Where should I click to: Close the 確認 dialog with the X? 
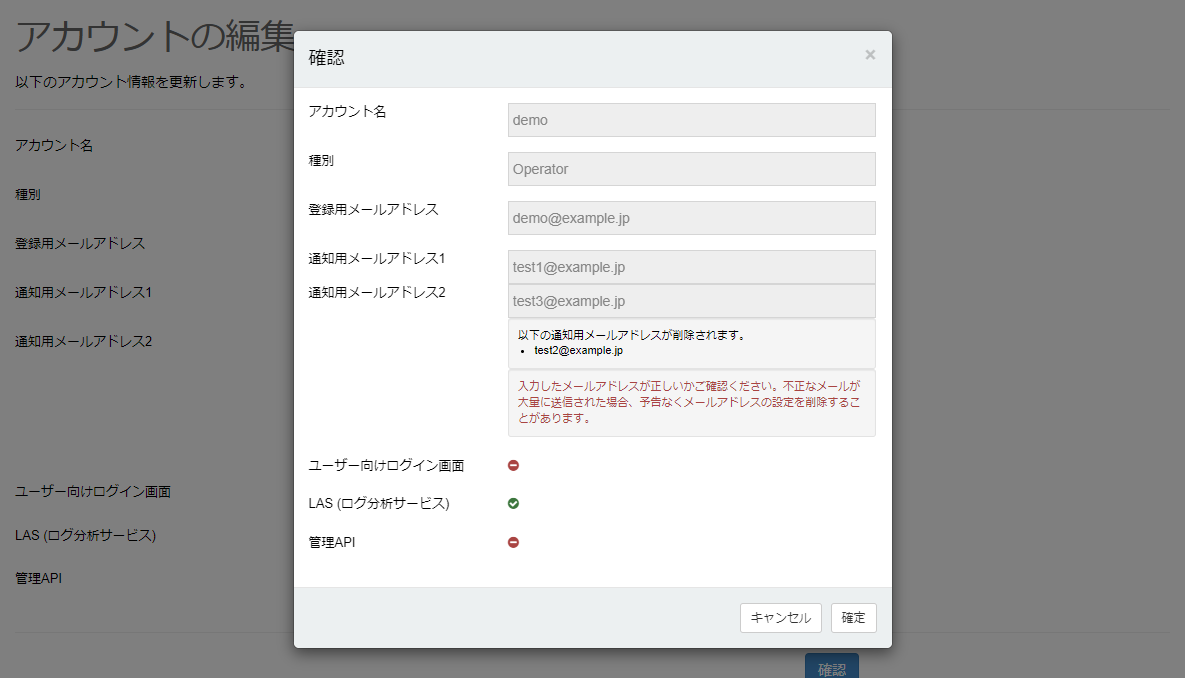(869, 55)
